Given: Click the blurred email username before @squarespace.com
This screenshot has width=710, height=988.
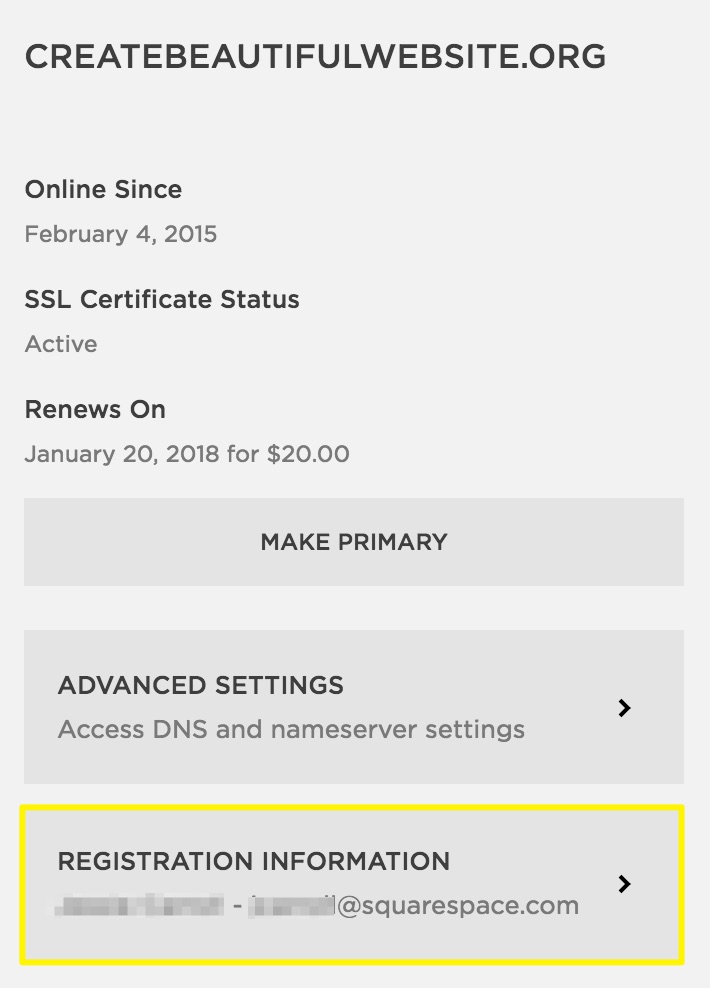Looking at the screenshot, I should (291, 907).
